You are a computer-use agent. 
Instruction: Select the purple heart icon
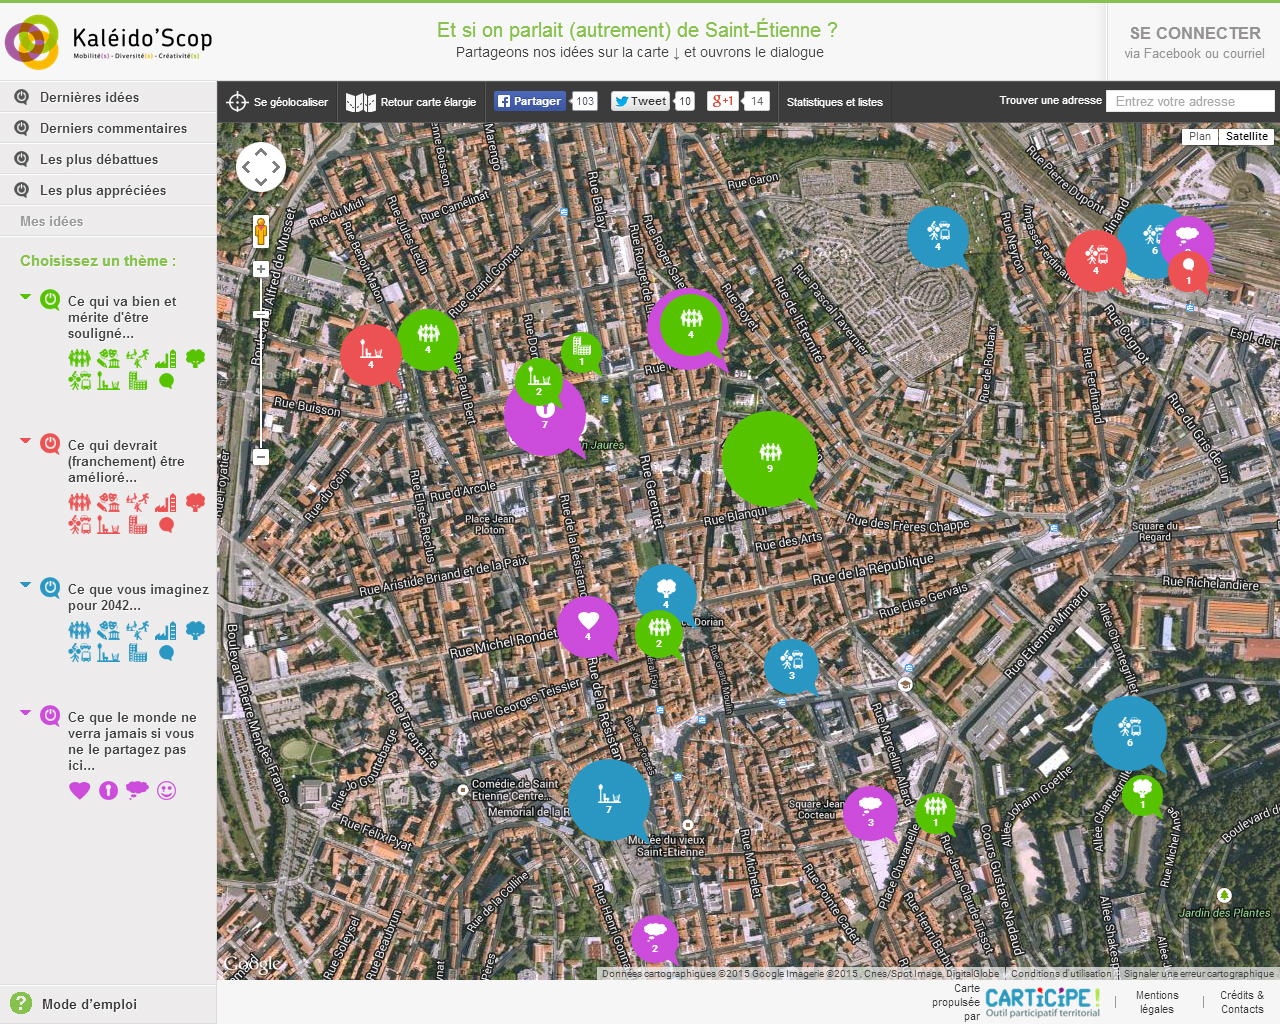coord(80,790)
